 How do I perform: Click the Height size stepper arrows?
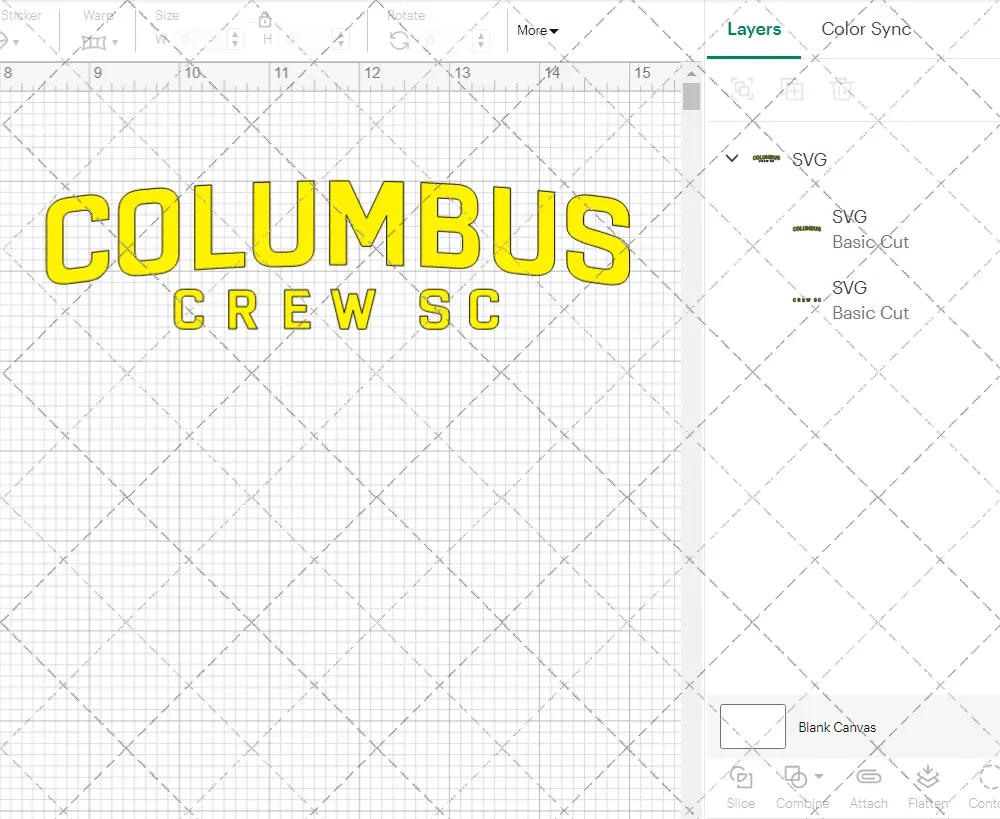[341, 40]
